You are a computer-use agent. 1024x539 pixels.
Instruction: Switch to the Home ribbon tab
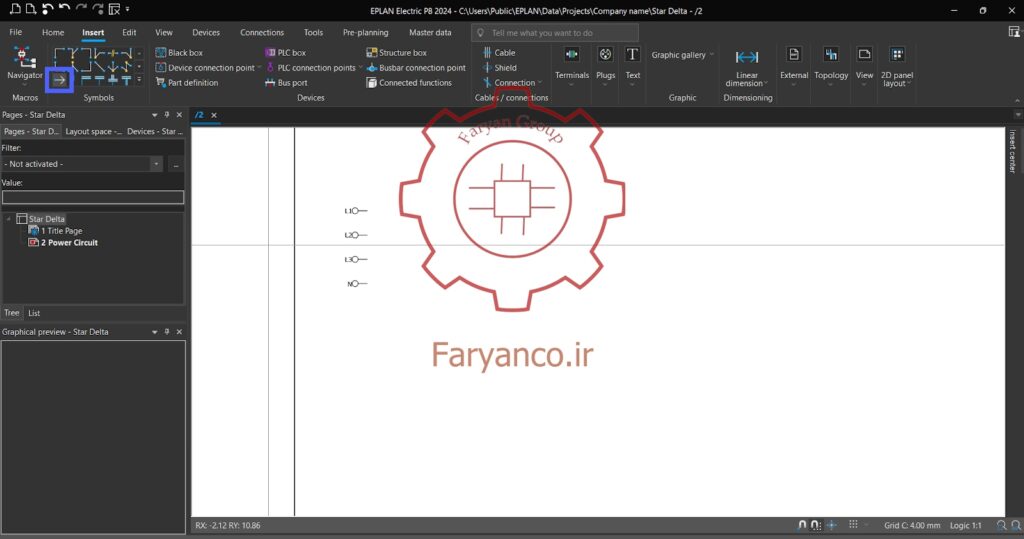(53, 32)
